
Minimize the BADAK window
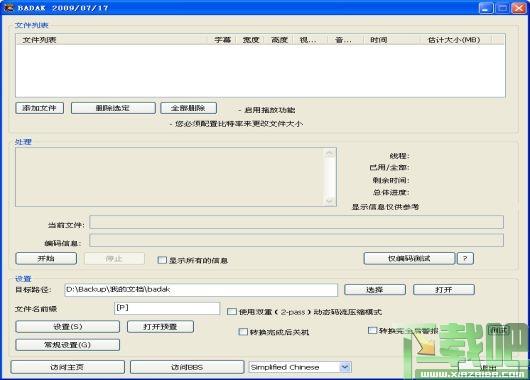(486, 7)
